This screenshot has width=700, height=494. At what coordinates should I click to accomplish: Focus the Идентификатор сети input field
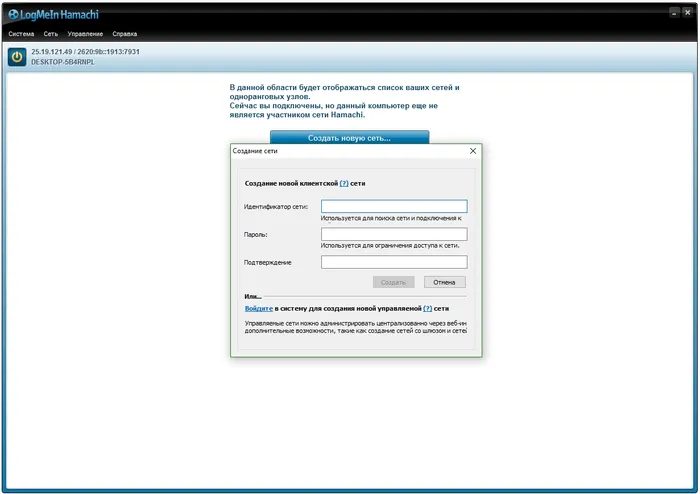pyautogui.click(x=394, y=206)
